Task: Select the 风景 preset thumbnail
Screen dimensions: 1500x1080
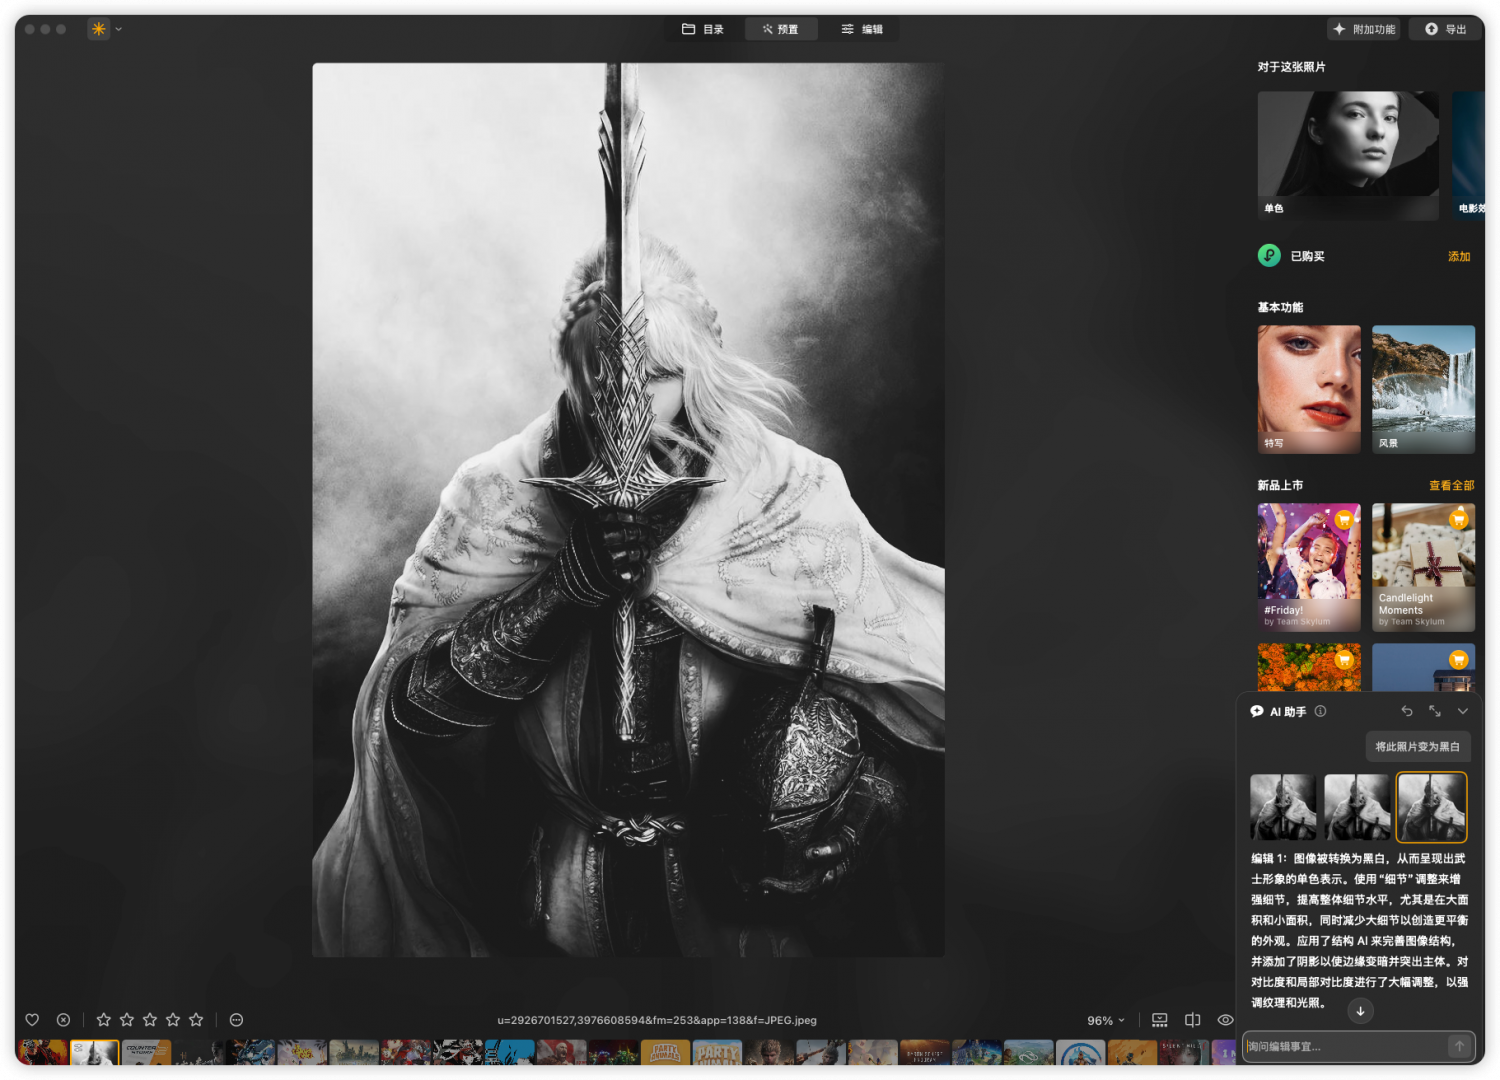Action: (1423, 389)
